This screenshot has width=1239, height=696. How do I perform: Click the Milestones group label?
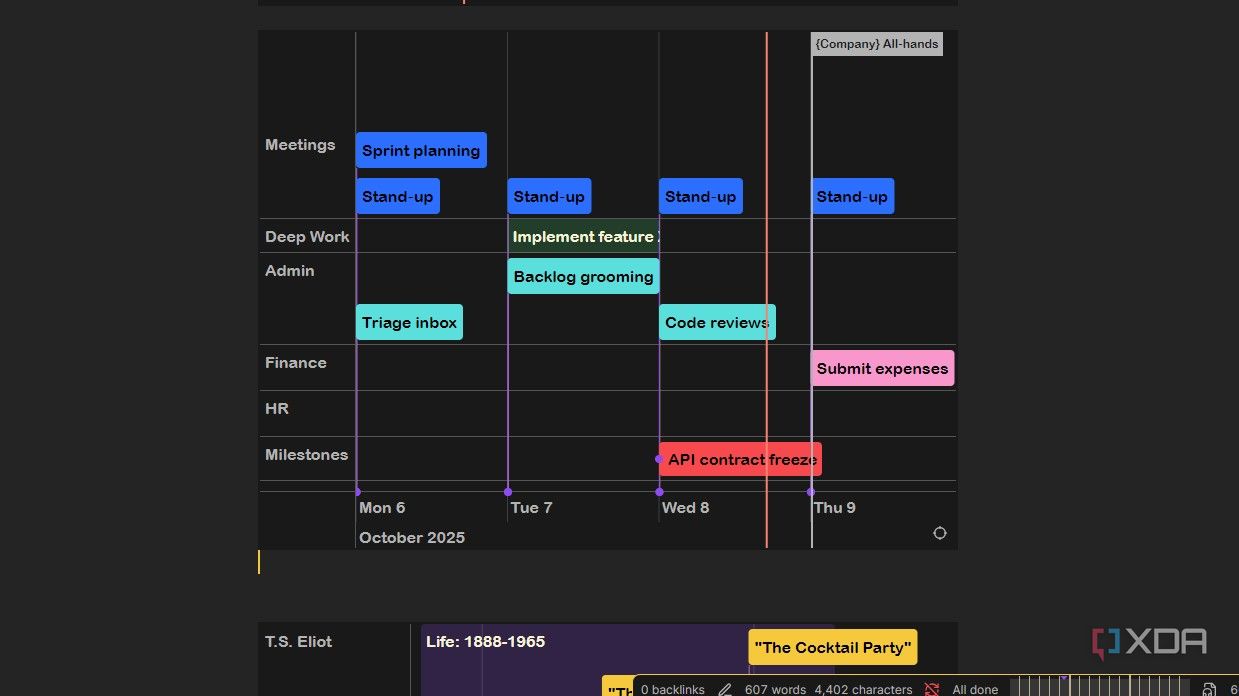(306, 454)
